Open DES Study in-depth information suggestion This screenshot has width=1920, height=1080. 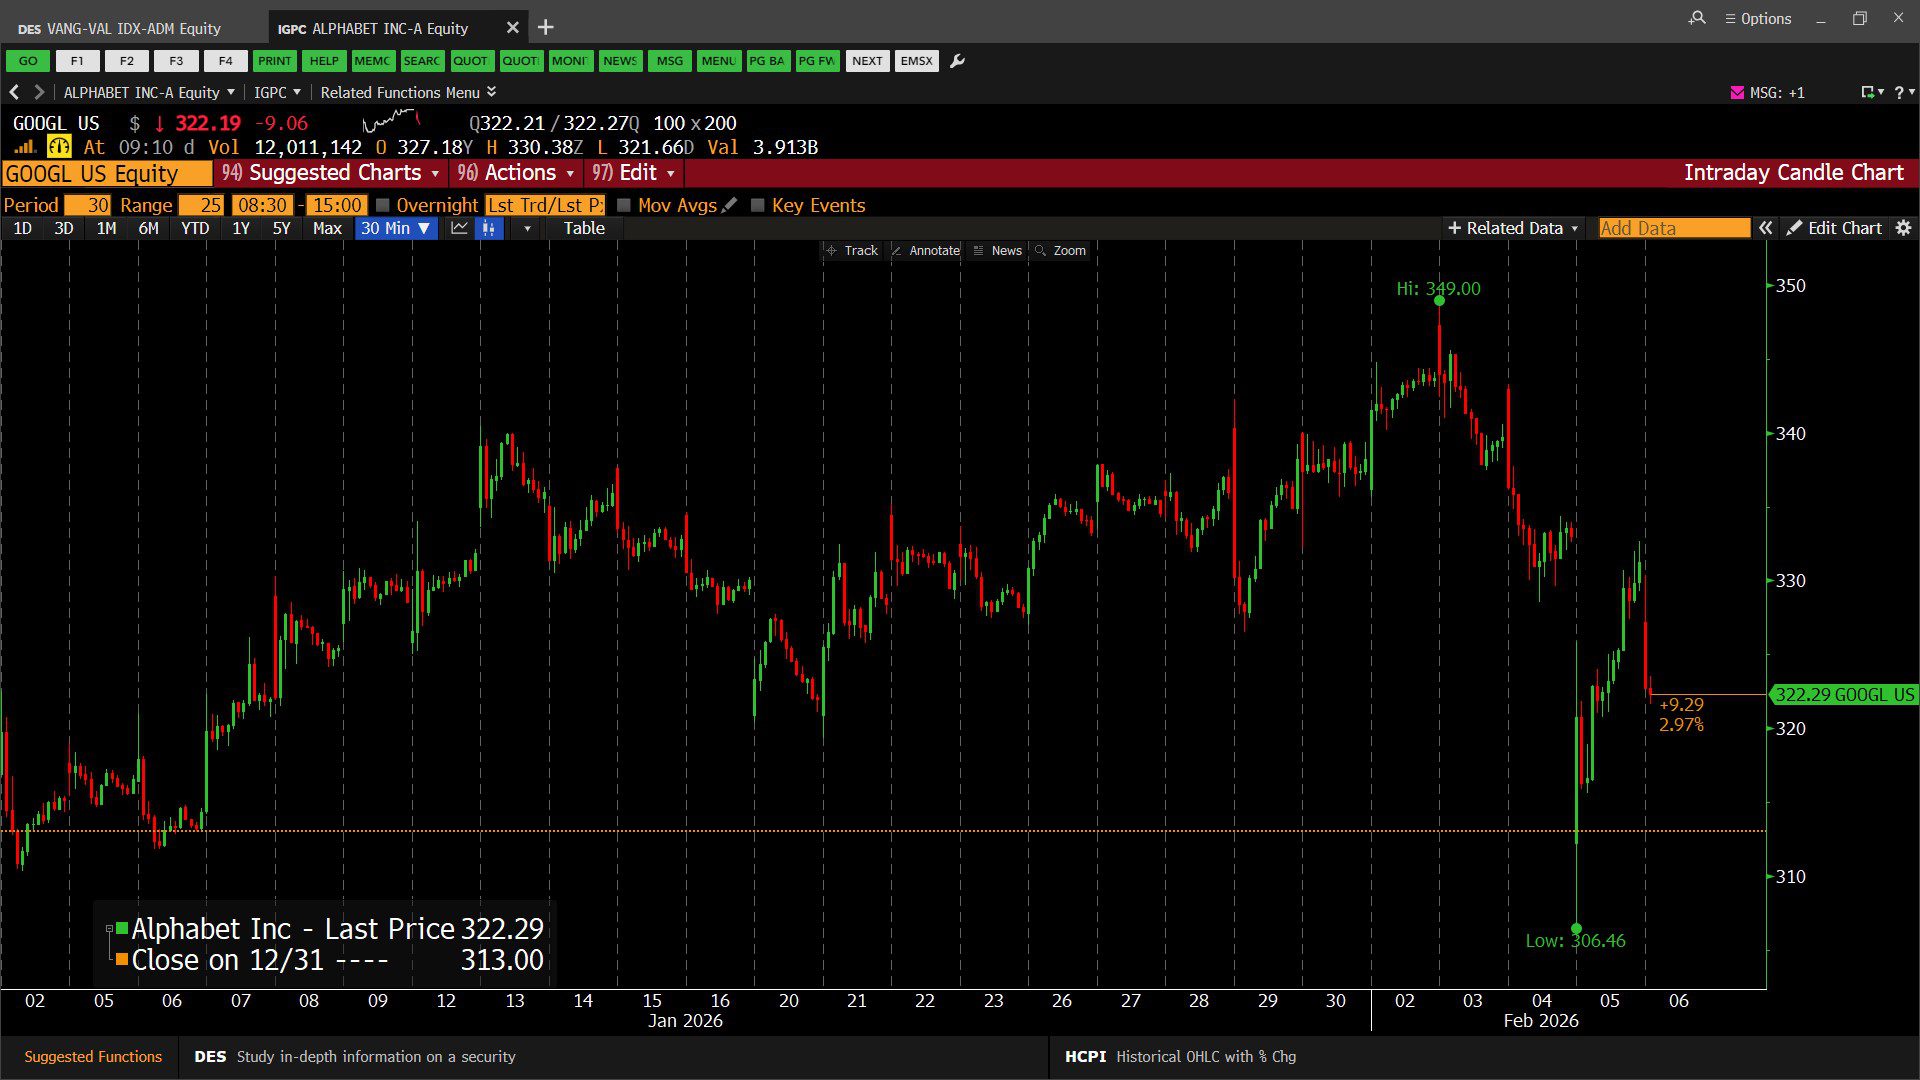click(x=355, y=1056)
